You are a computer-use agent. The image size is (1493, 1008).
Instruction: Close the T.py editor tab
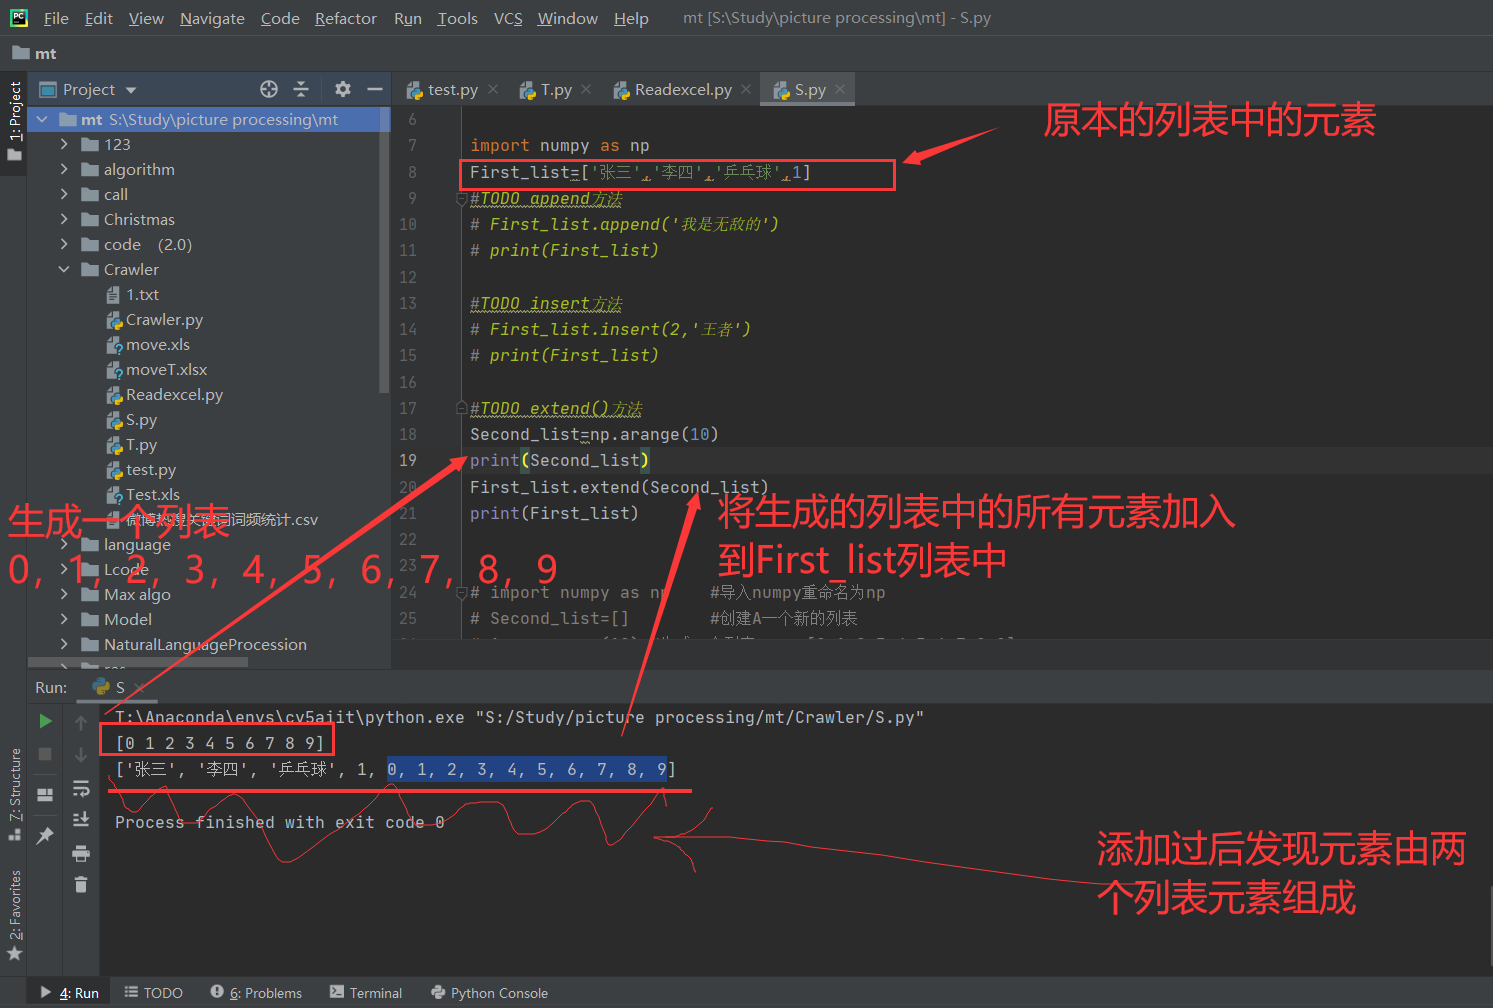[586, 89]
